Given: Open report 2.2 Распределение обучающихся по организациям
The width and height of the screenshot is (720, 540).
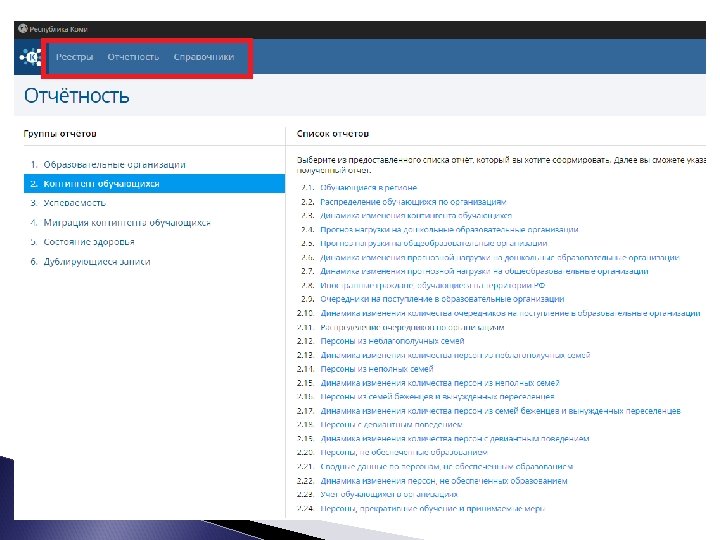Looking at the screenshot, I should click(x=413, y=202).
